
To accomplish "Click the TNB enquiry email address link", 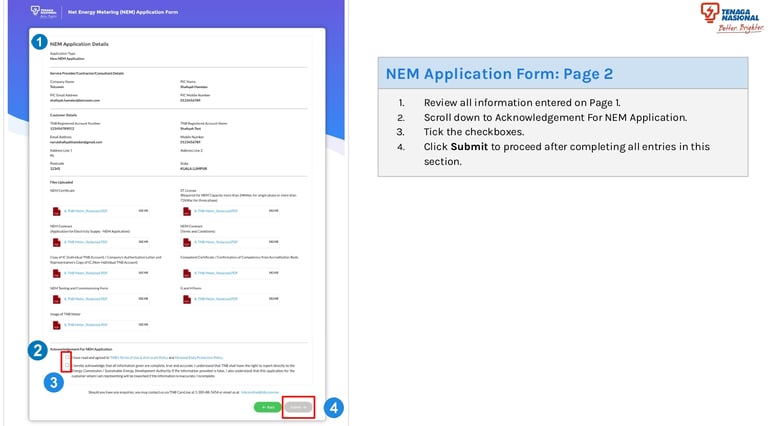I will click(260, 393).
